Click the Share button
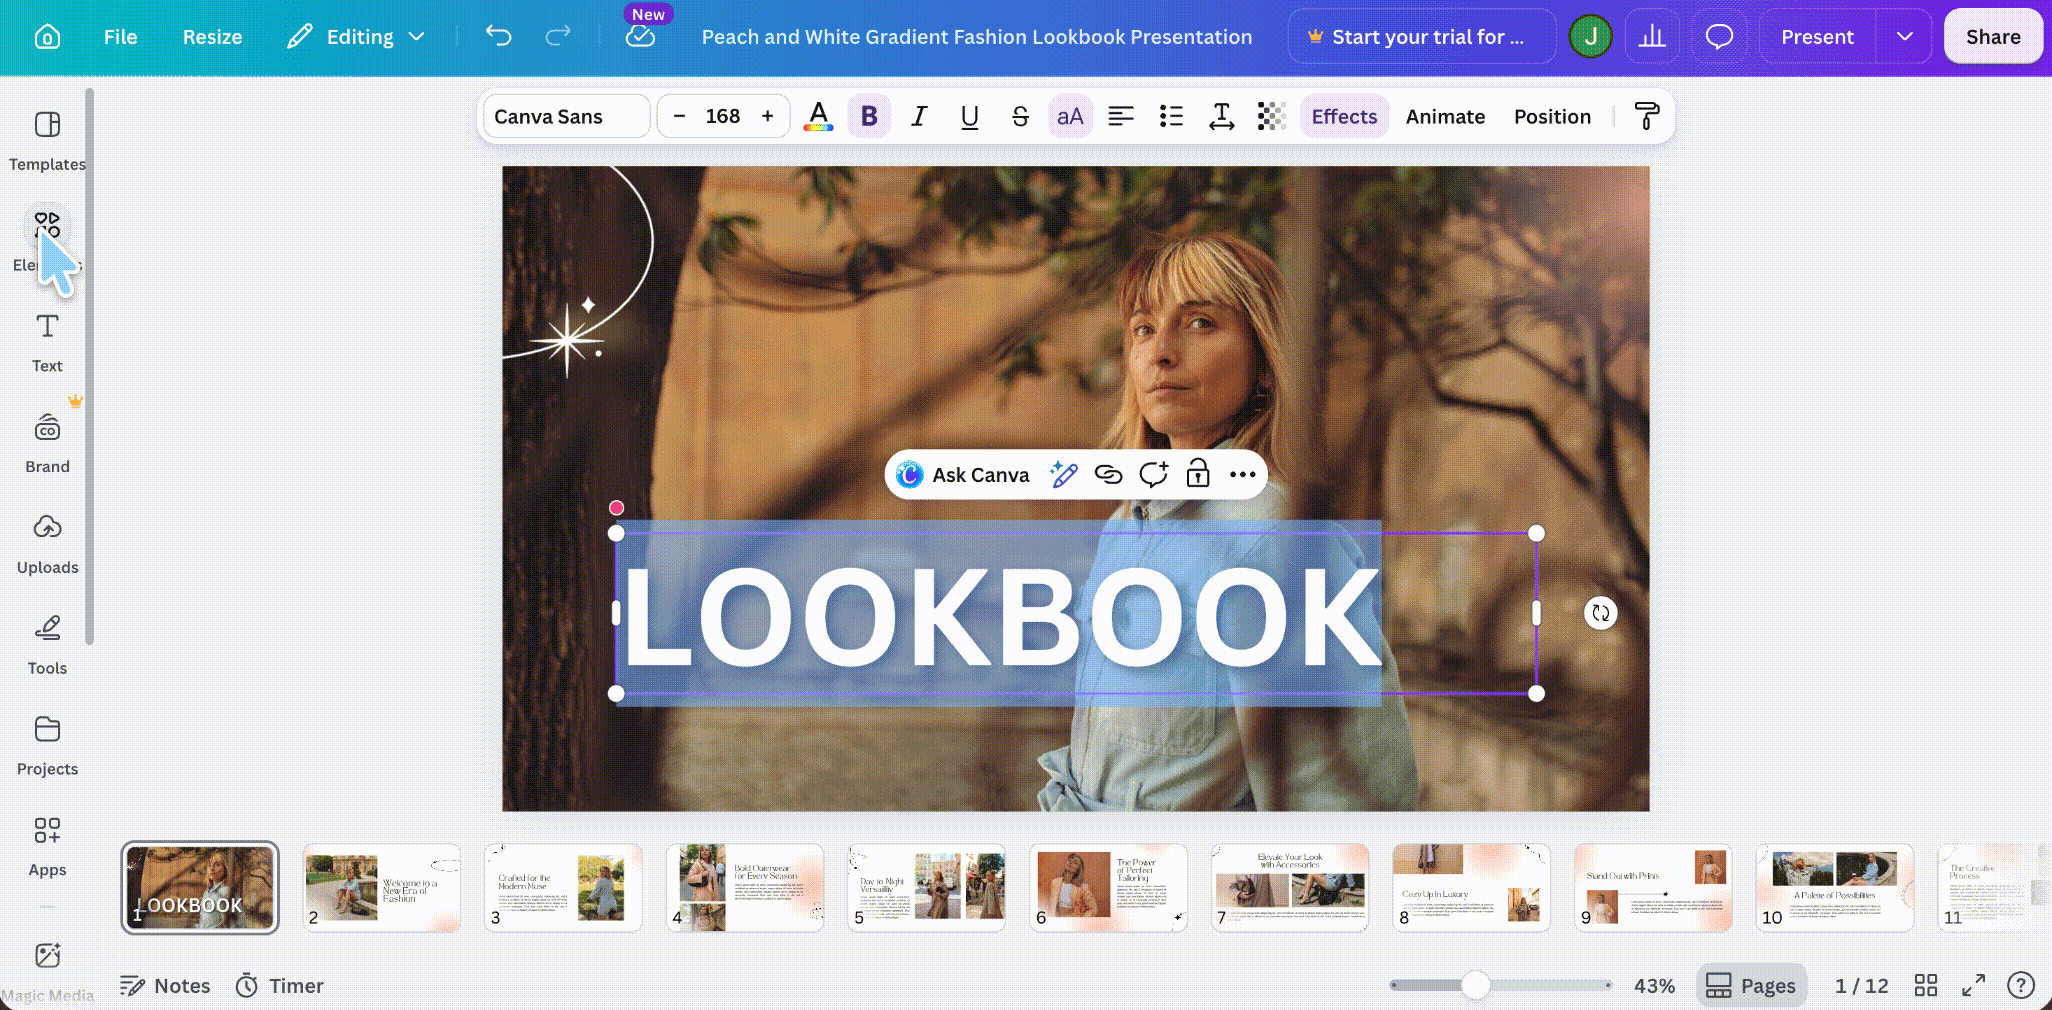The height and width of the screenshot is (1010, 2052). click(x=1993, y=37)
